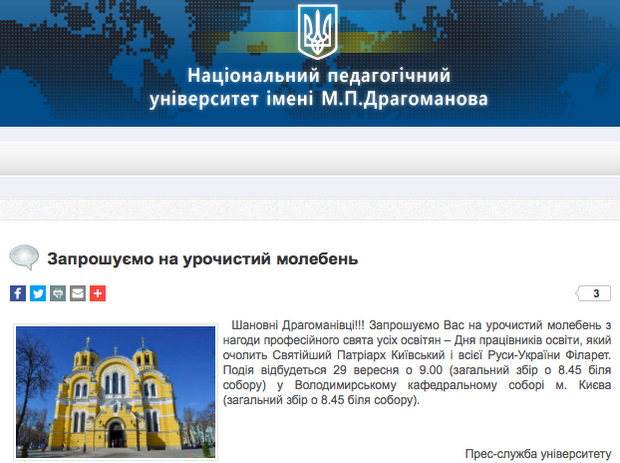Click the empty gray navigation bar
This screenshot has width=620, height=463.
(x=310, y=158)
